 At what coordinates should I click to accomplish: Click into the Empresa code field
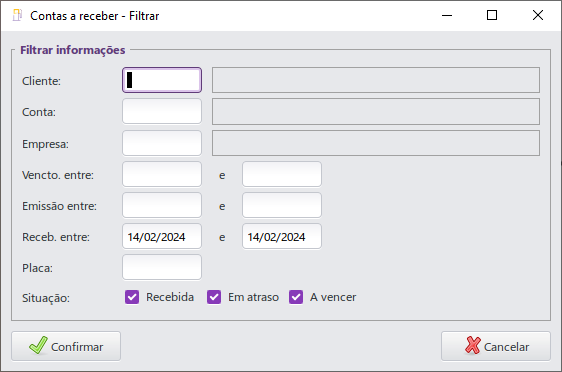pos(162,143)
